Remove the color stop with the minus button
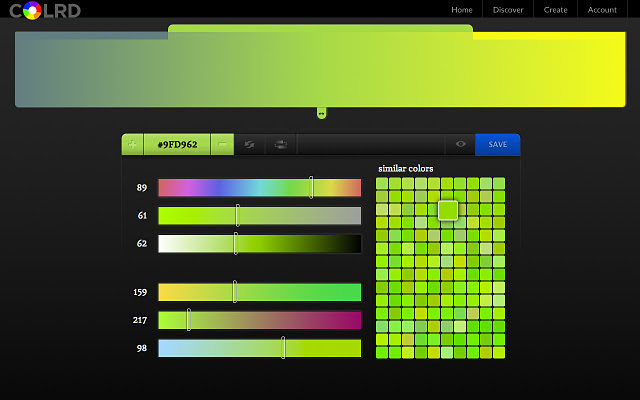 tap(222, 144)
